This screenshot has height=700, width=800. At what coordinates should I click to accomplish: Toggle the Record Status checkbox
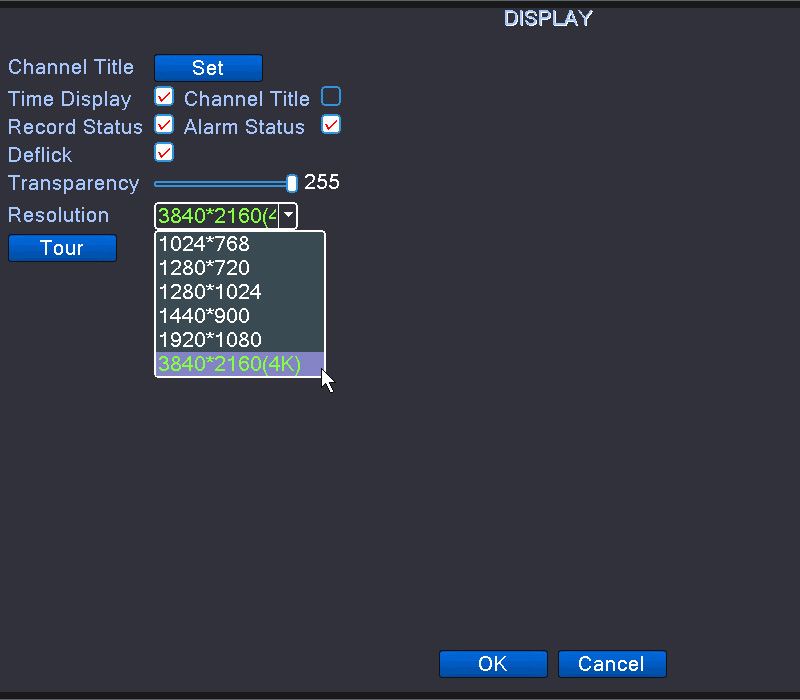click(x=164, y=125)
